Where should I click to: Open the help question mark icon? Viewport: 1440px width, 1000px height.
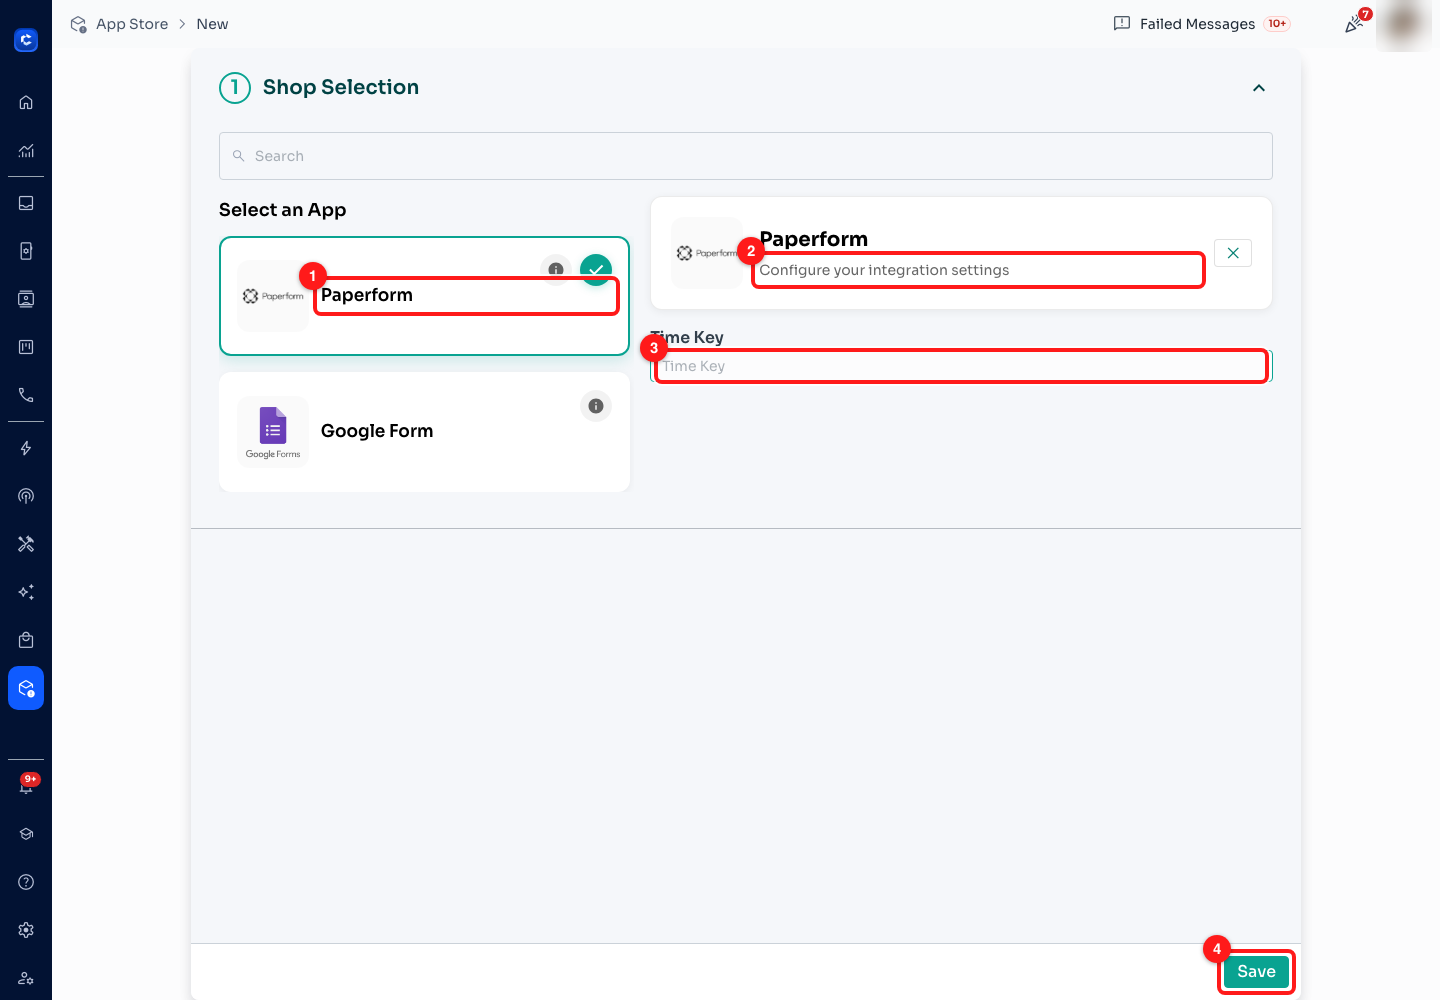tap(26, 882)
